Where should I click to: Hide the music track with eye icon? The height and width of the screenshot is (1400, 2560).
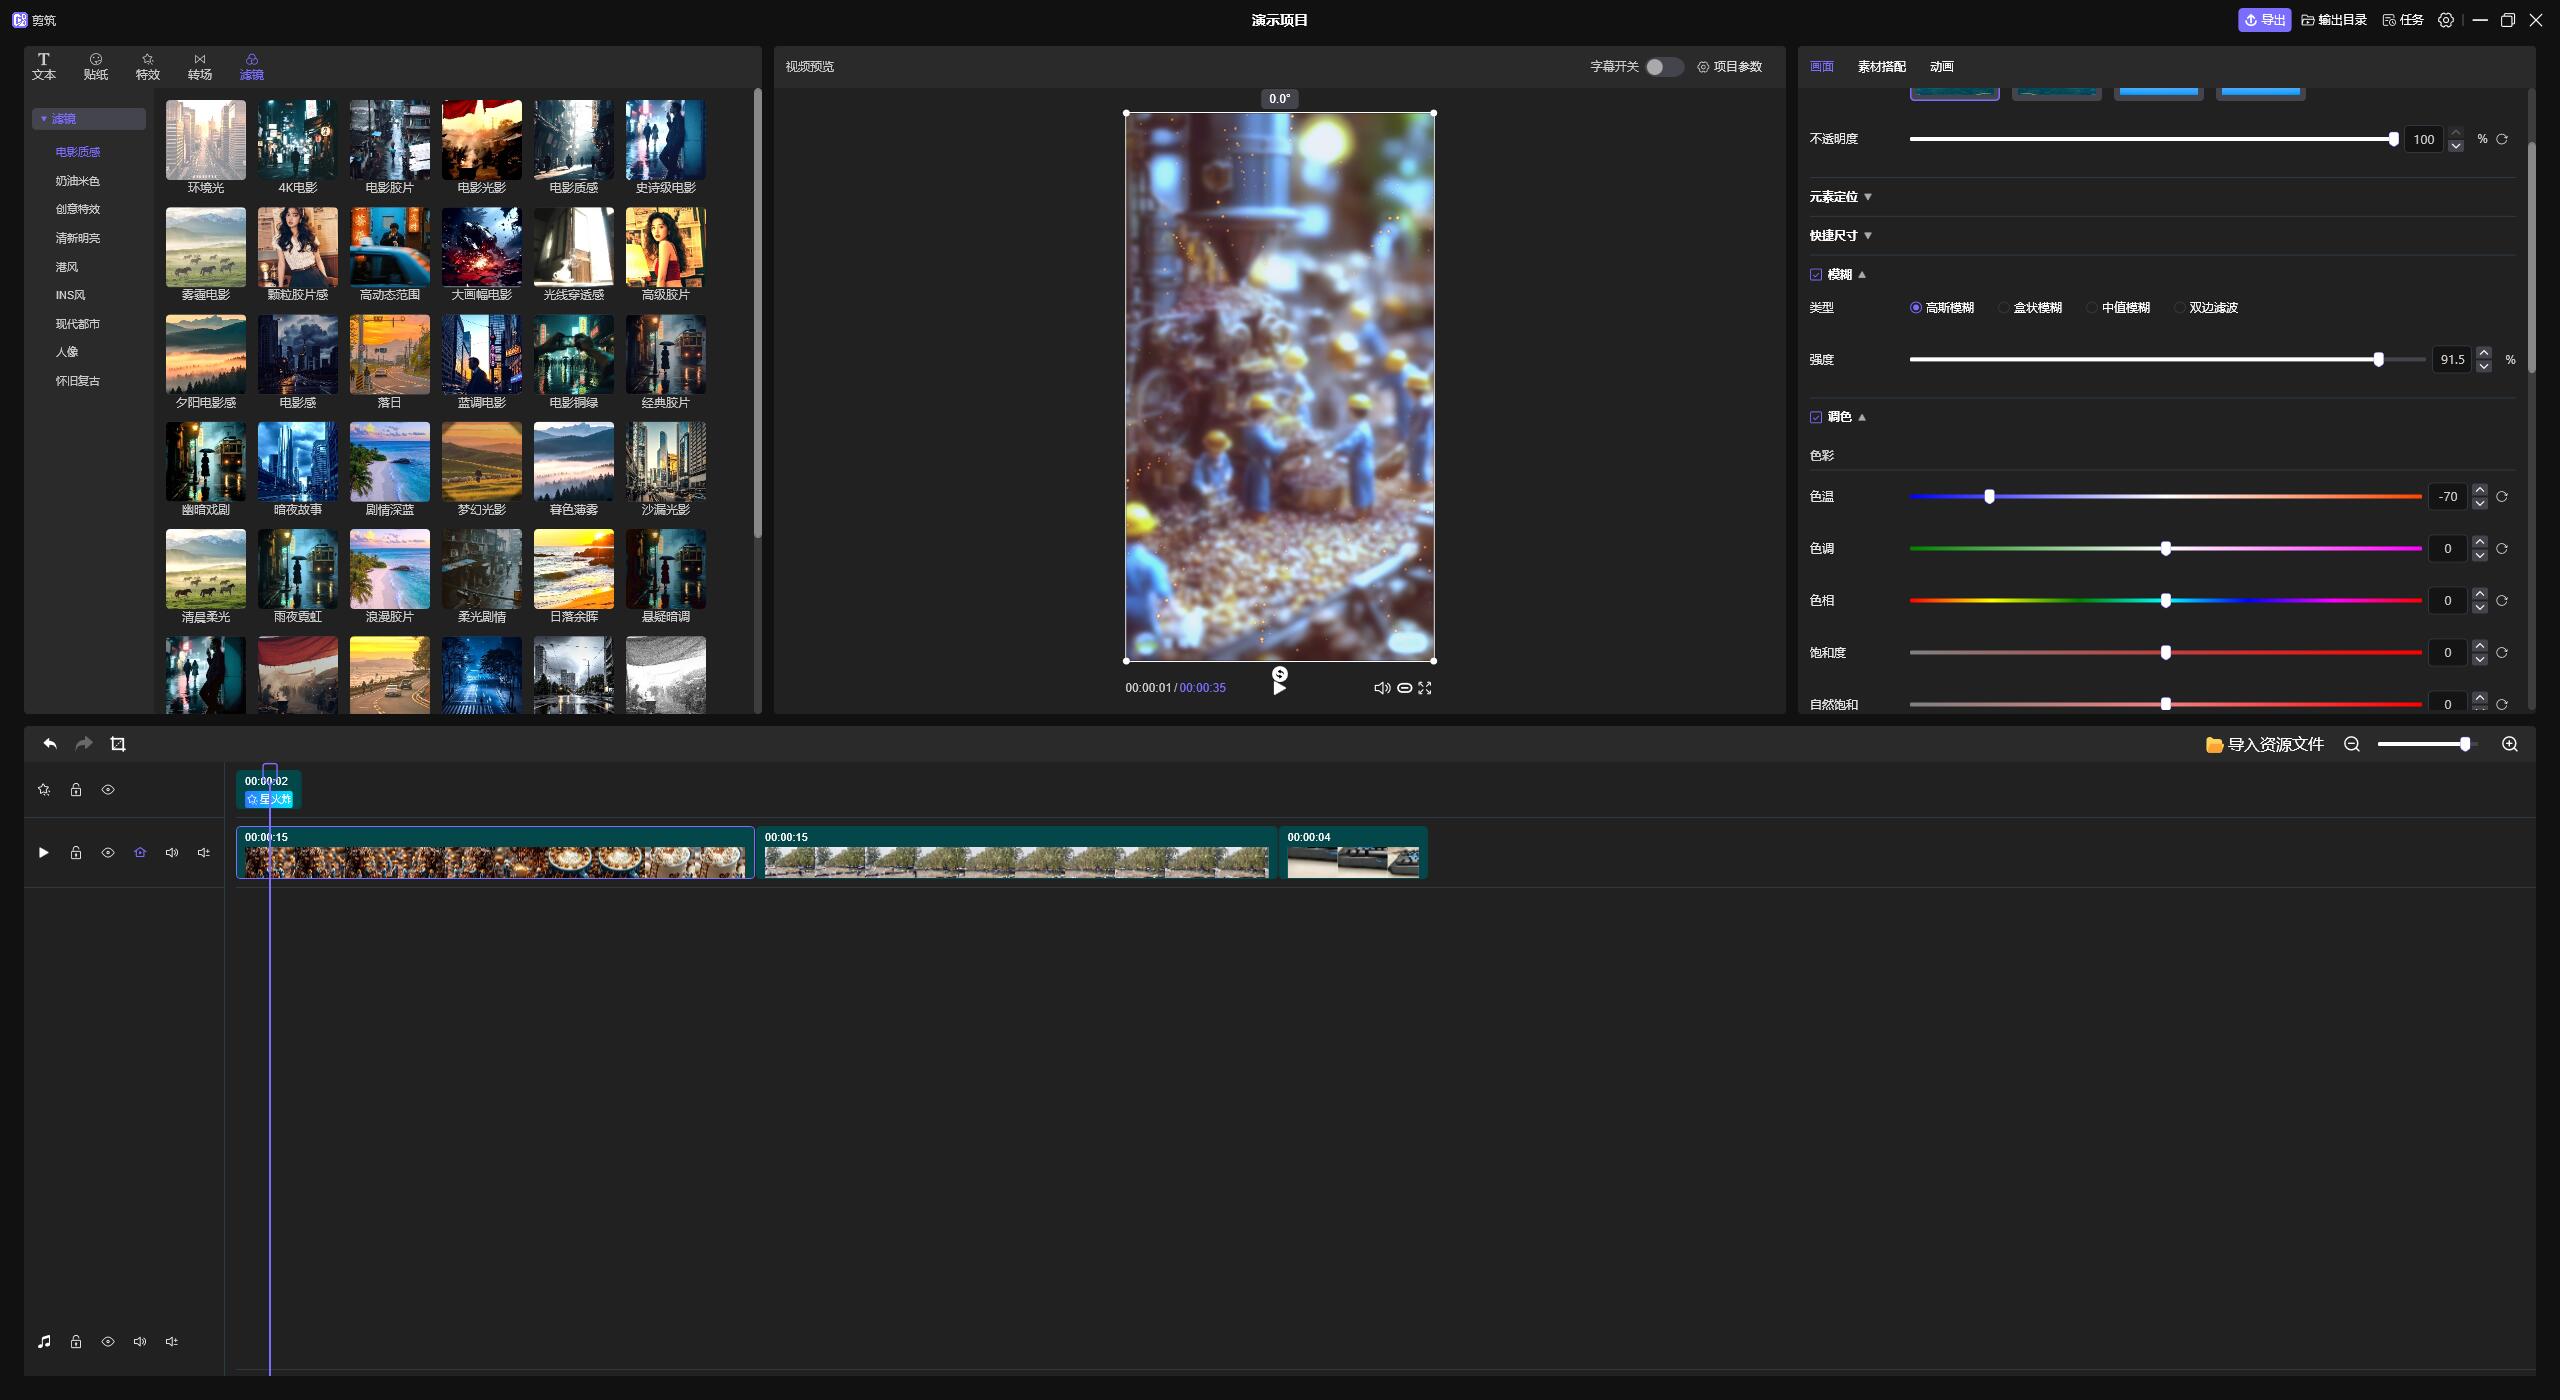coord(108,1342)
